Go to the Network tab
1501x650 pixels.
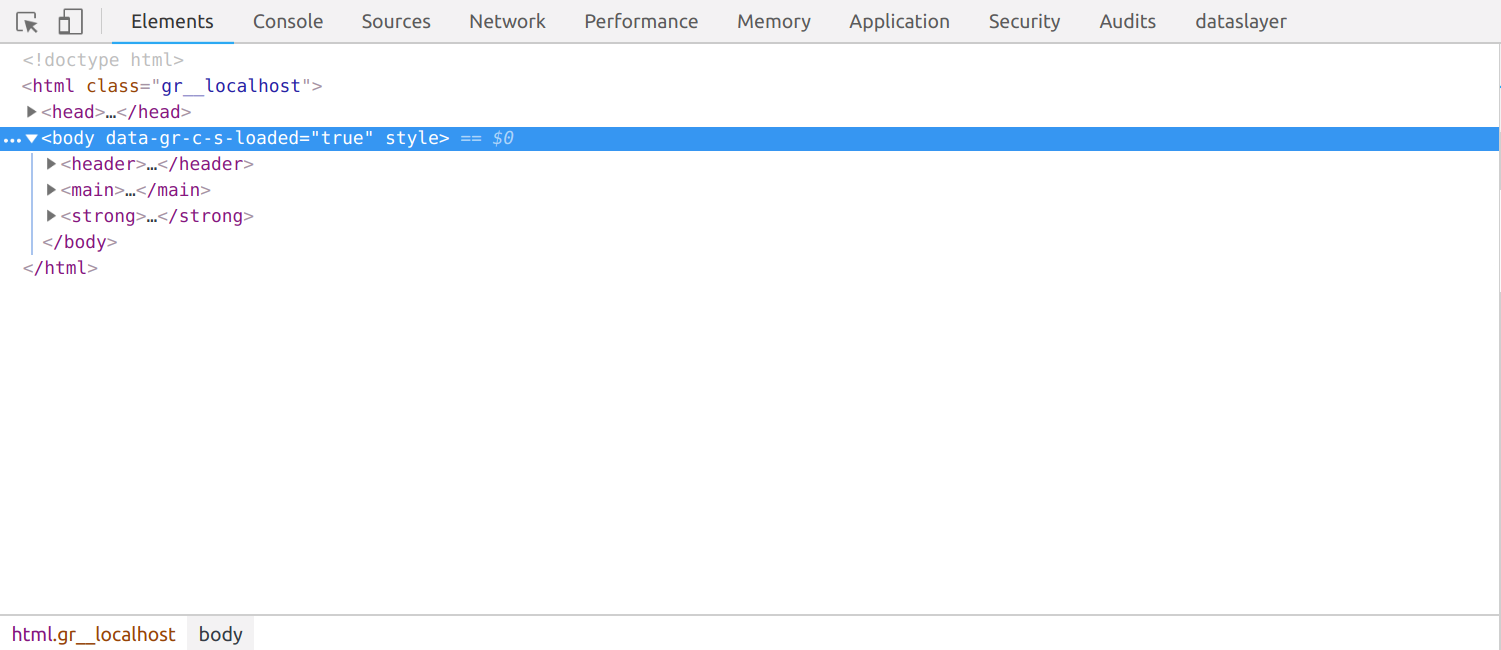coord(507,22)
